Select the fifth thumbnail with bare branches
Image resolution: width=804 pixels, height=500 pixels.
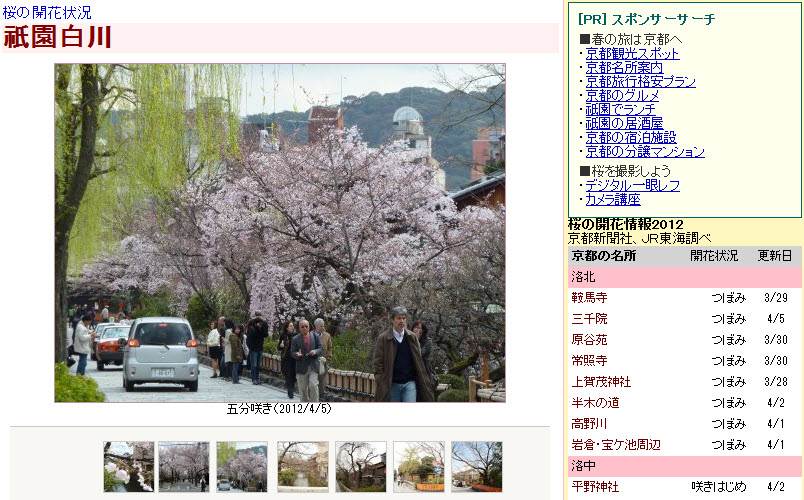[x=361, y=467]
